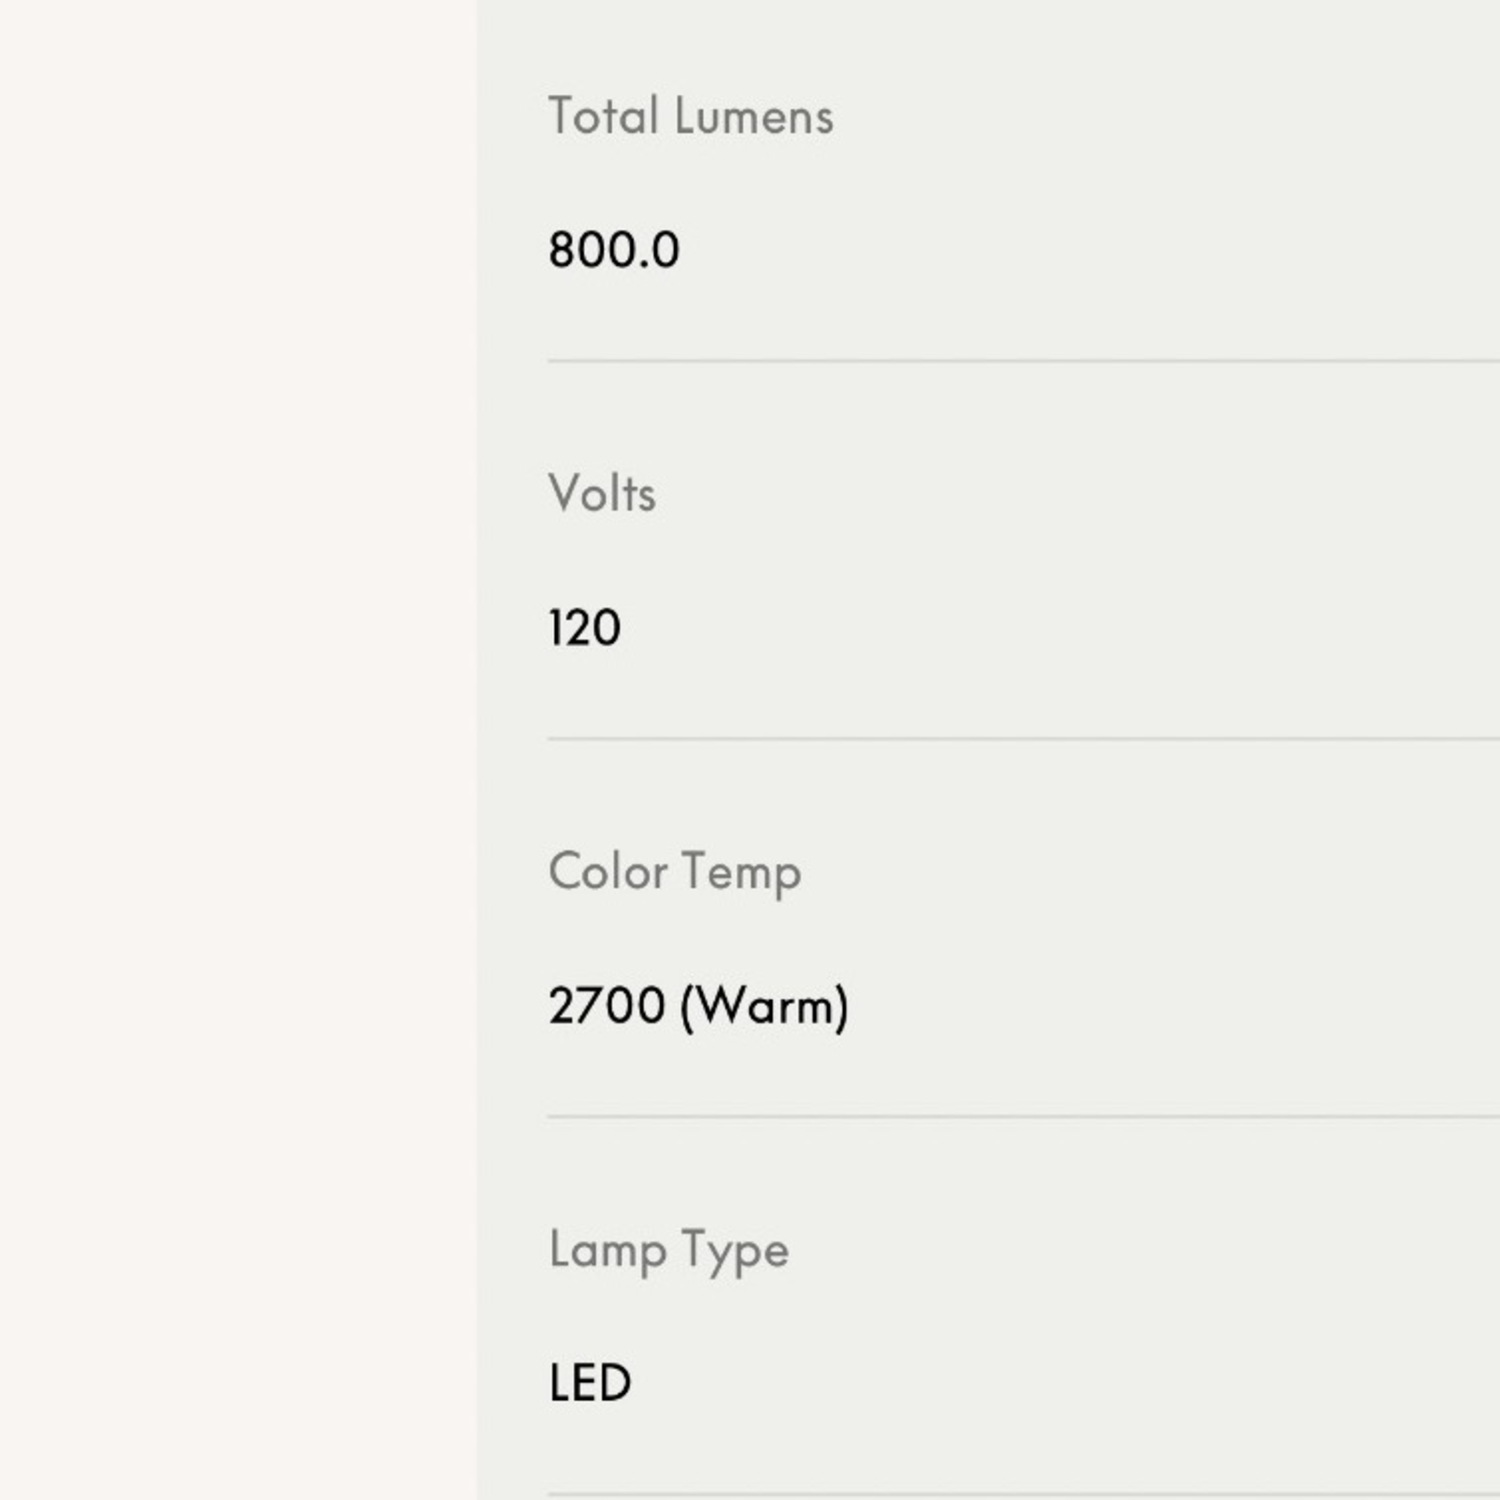The image size is (1500, 1500).
Task: Click the number 2700 in Color Temp row
Action: click(x=607, y=1006)
